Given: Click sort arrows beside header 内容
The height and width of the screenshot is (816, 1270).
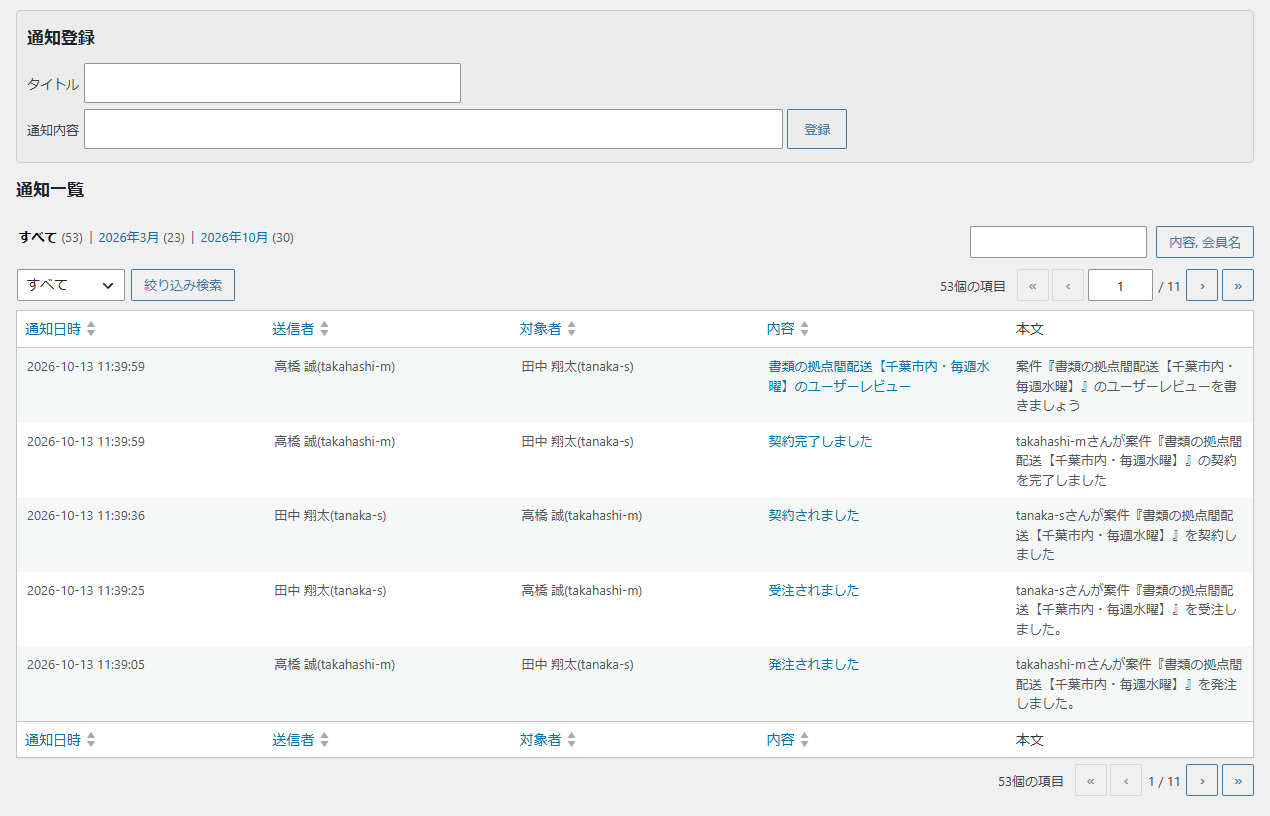Looking at the screenshot, I should coord(804,329).
